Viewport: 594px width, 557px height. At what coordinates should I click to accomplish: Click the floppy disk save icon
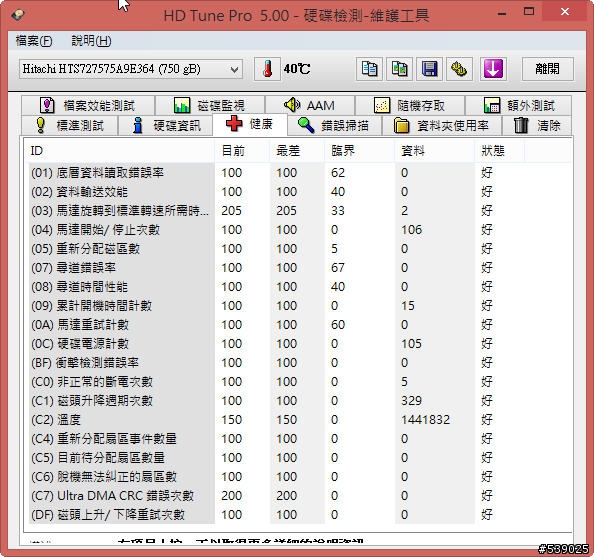point(429,69)
